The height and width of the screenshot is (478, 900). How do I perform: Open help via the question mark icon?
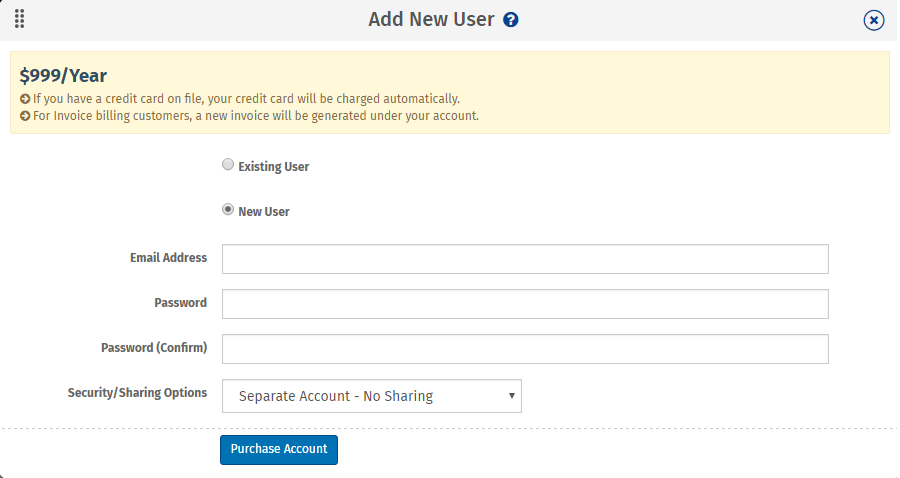tap(510, 20)
